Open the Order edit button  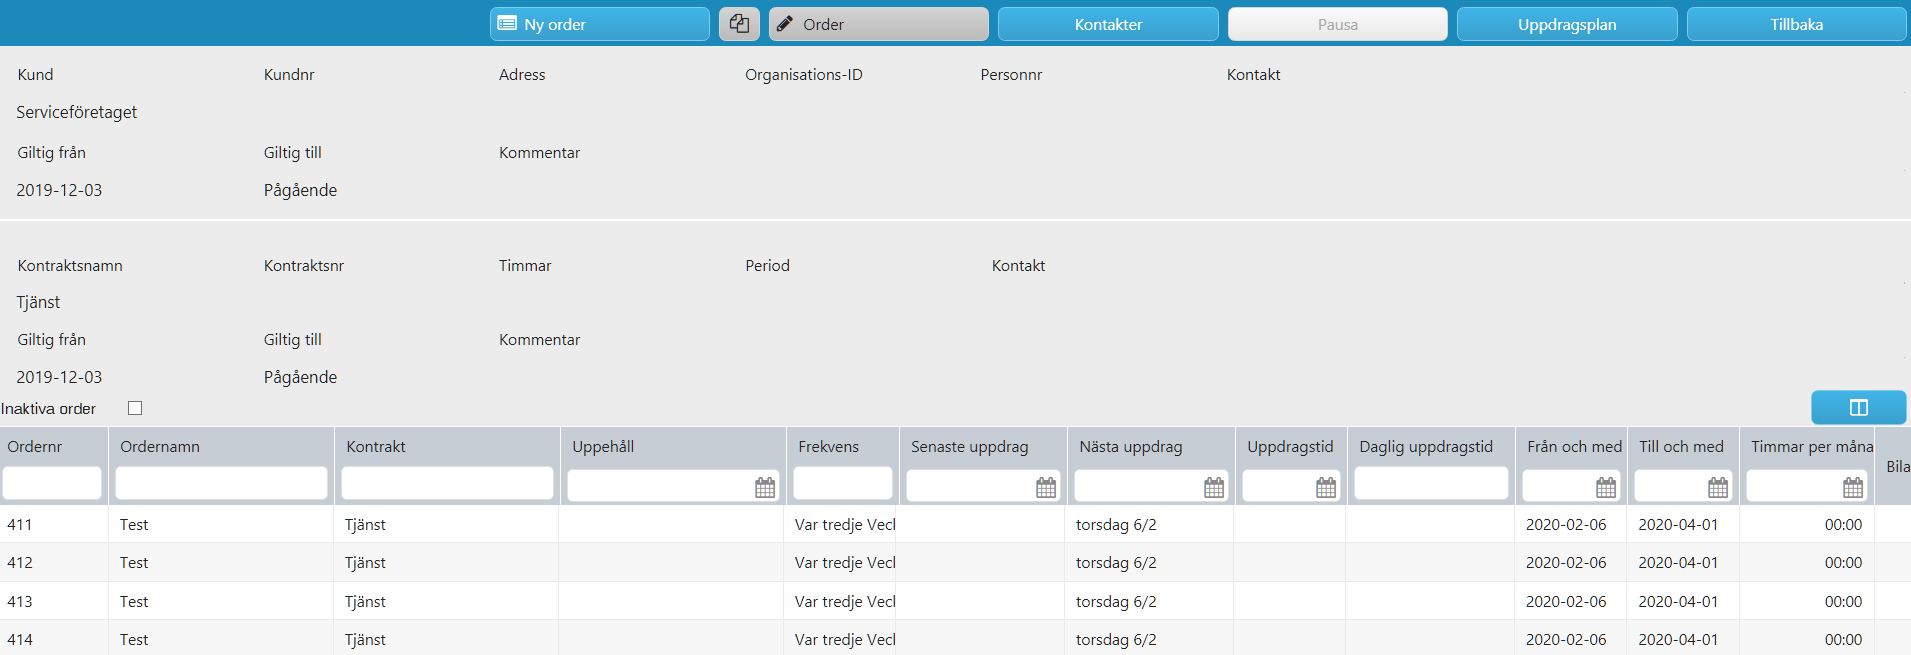pos(879,24)
